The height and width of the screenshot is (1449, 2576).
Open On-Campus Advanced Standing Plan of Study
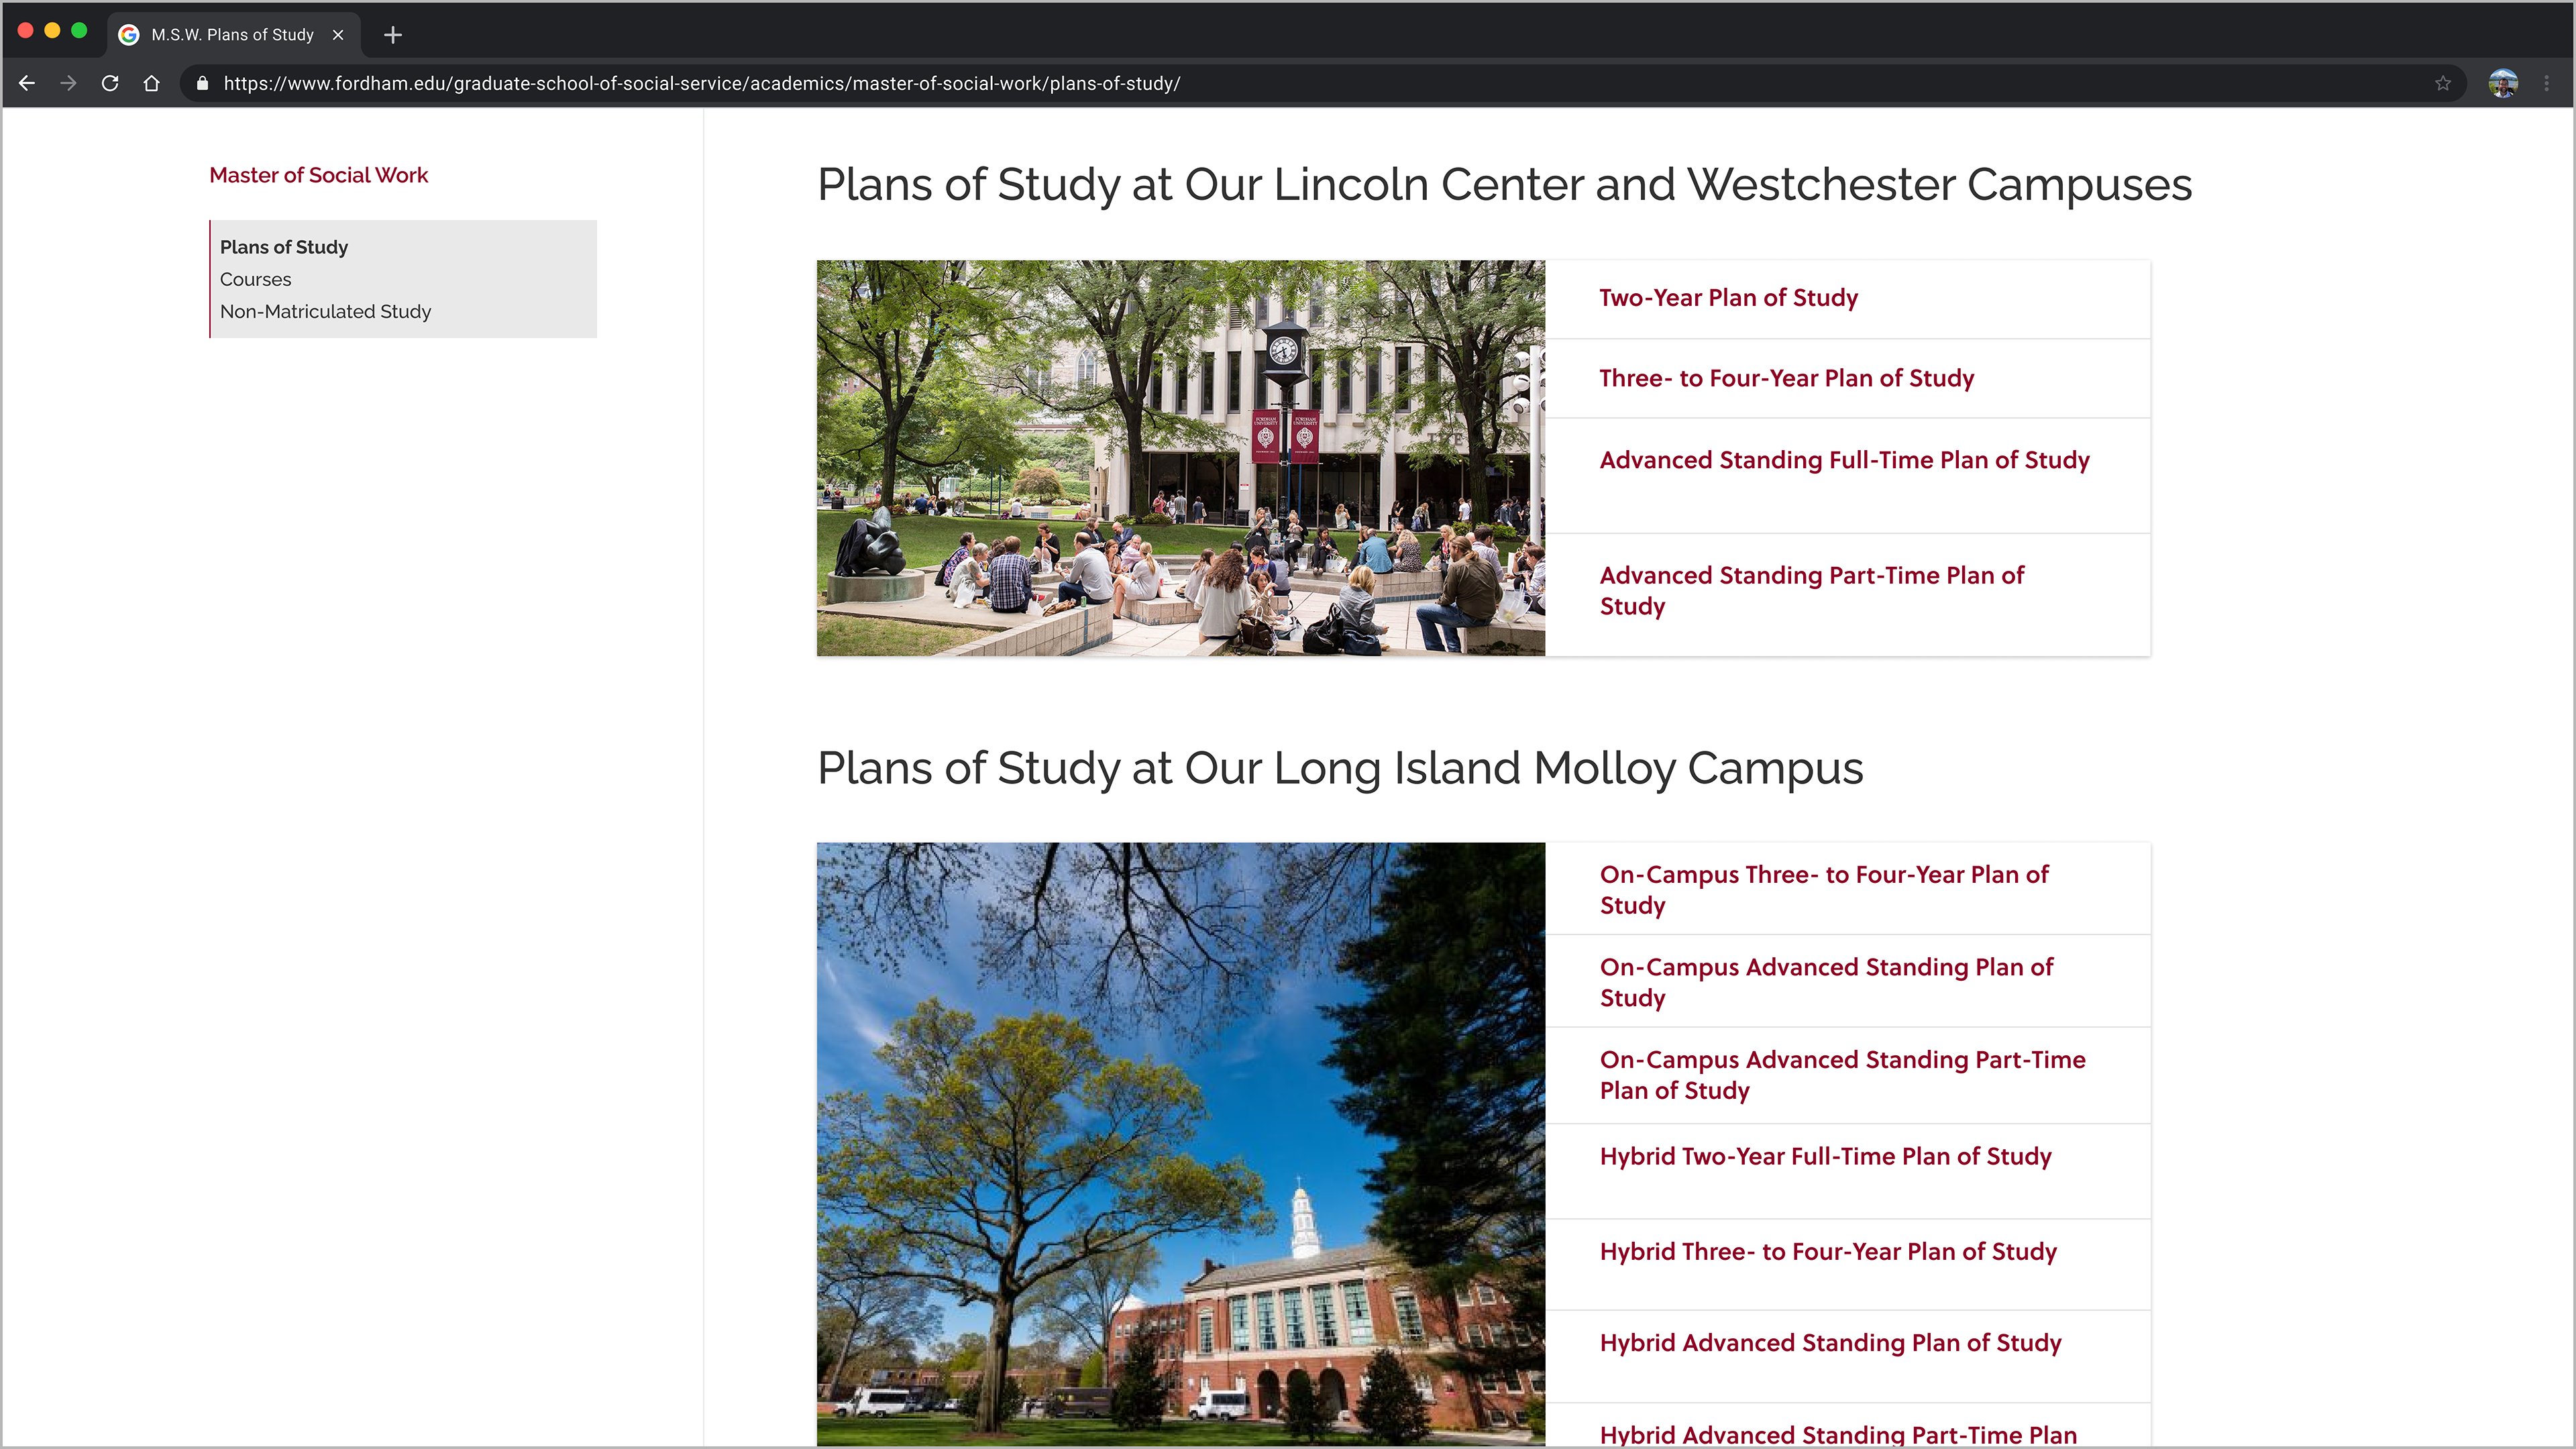(x=1826, y=982)
